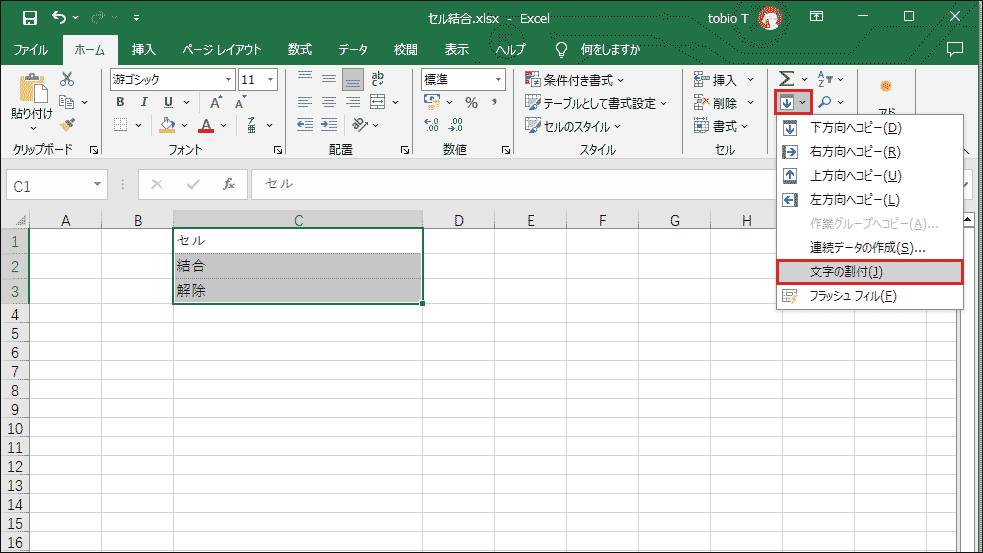This screenshot has width=983, height=553.
Task: Click the 書式 cells button
Action: coord(720,126)
